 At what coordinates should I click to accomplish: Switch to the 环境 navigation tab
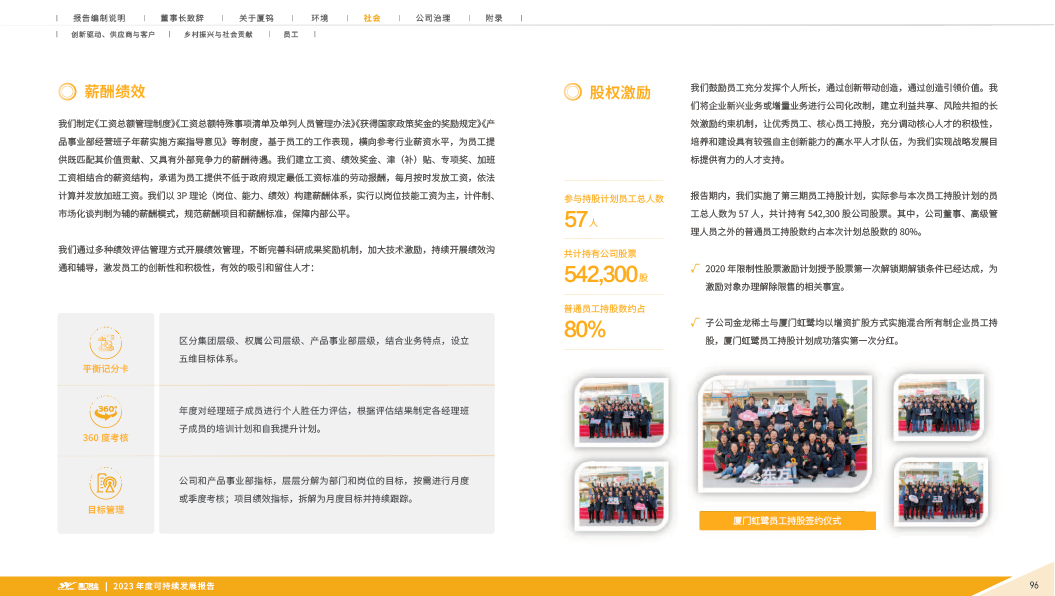coord(319,18)
